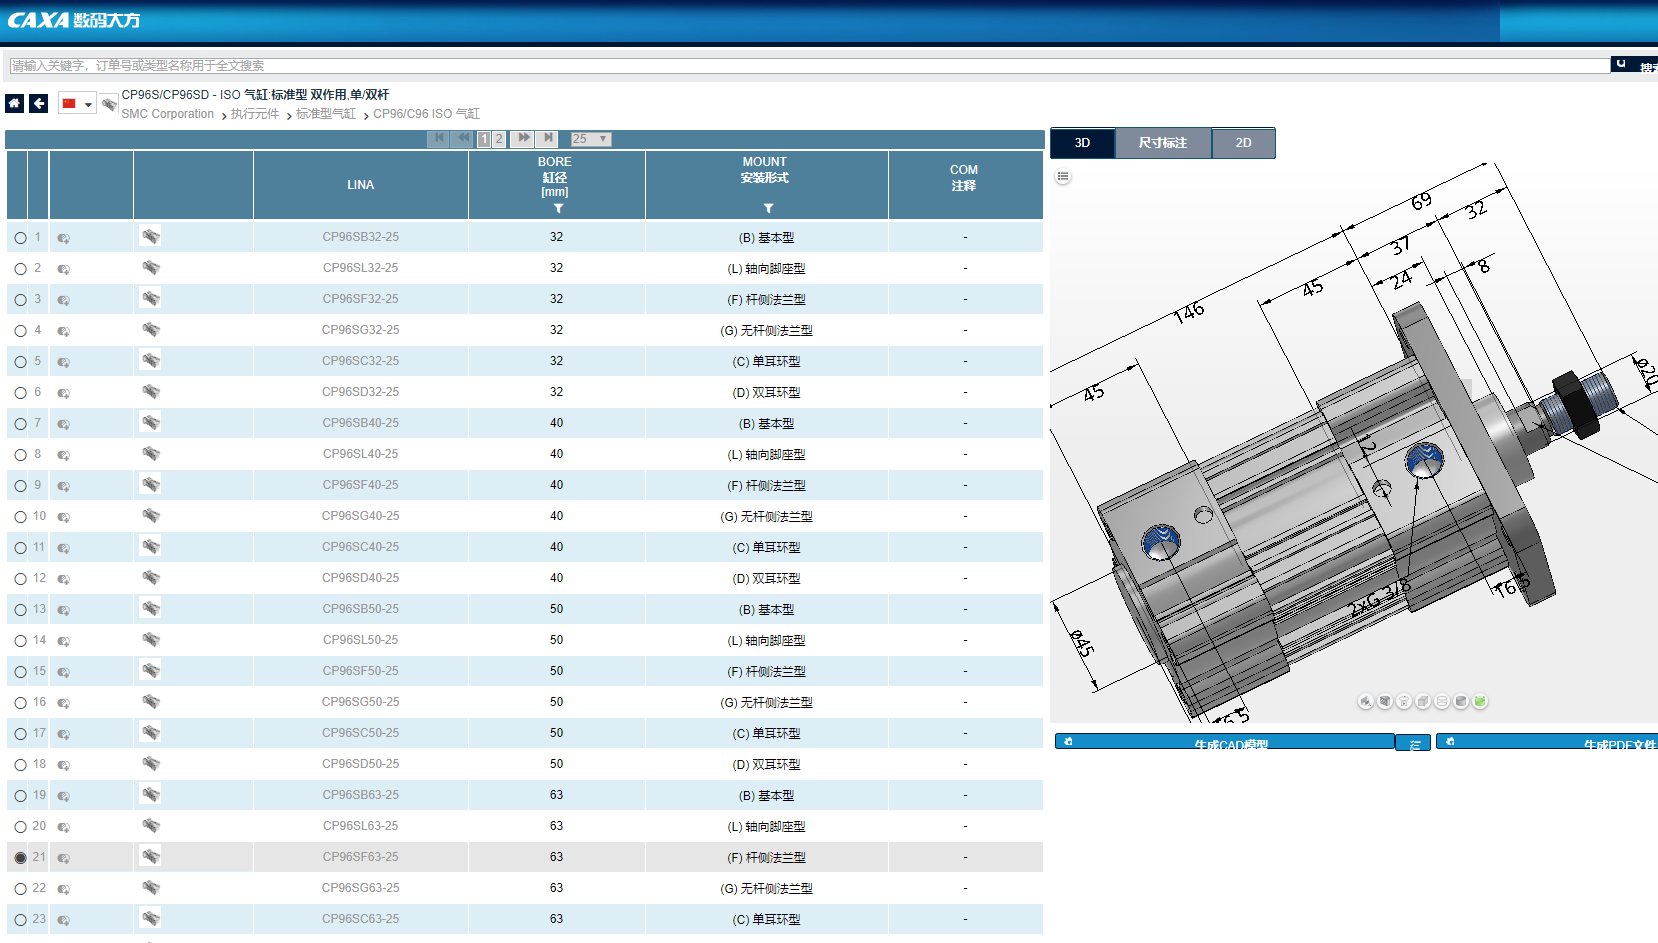Image resolution: width=1658 pixels, height=943 pixels.
Task: Choose row 22 radio button
Action: pos(20,889)
